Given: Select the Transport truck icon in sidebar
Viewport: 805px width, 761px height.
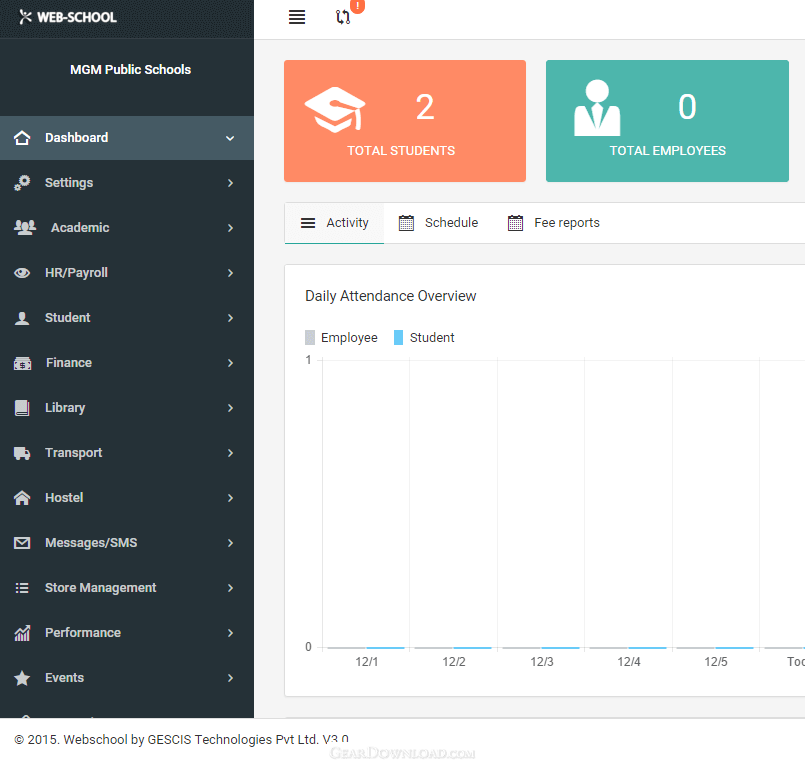Looking at the screenshot, I should click(22, 453).
